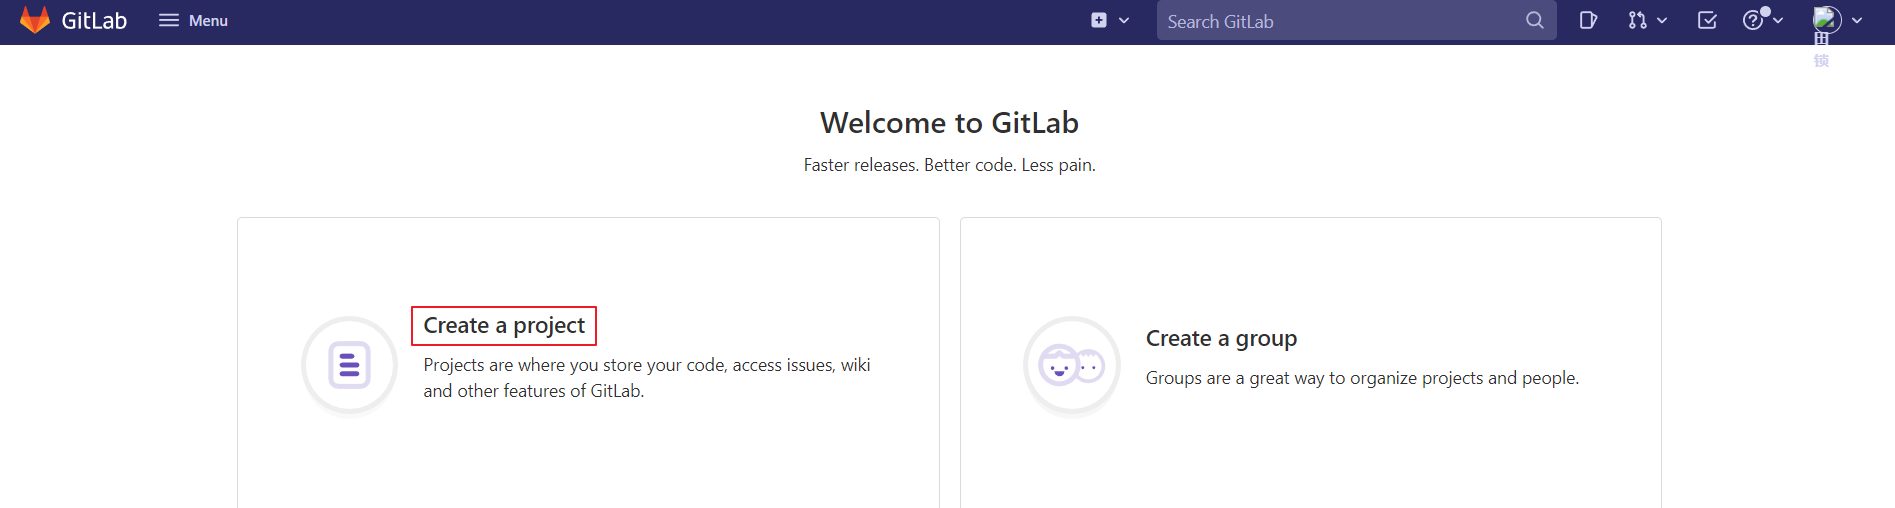Click the Help question mark icon
This screenshot has height=508, width=1895.
pos(1753,20)
